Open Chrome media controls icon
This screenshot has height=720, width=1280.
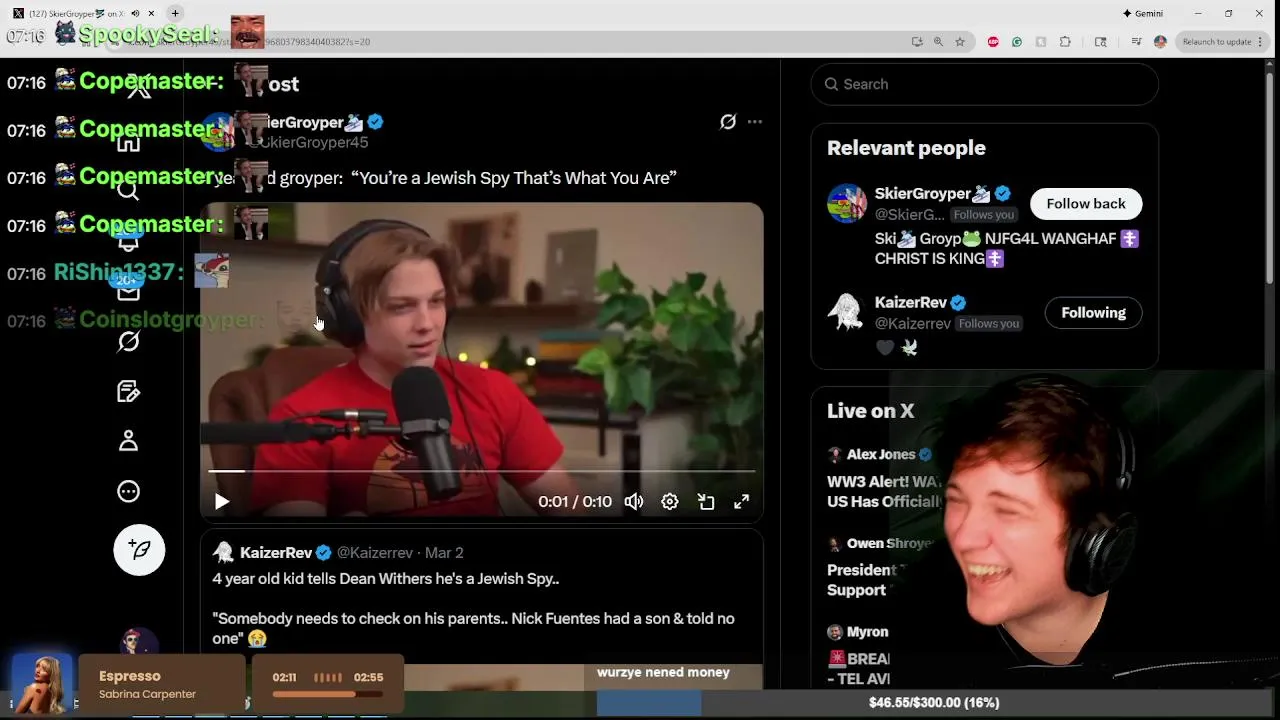[x=1137, y=42]
